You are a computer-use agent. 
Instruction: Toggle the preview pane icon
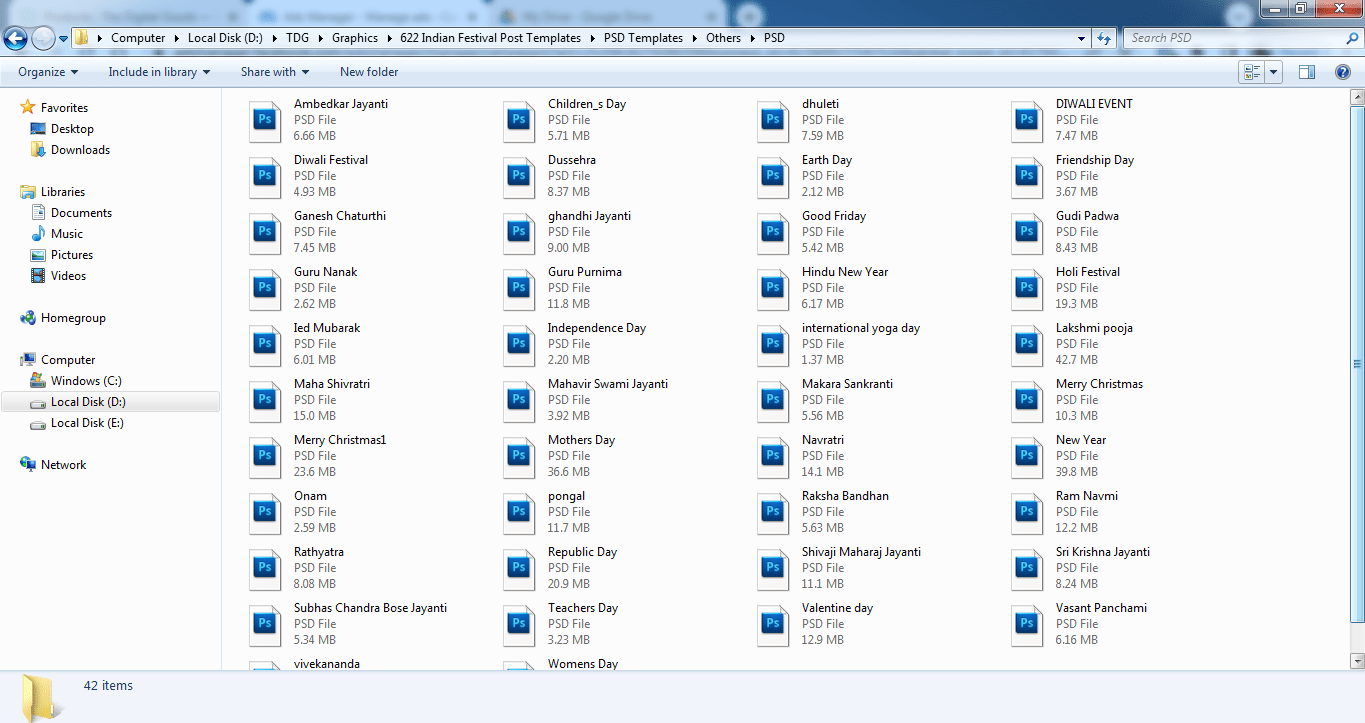1306,72
